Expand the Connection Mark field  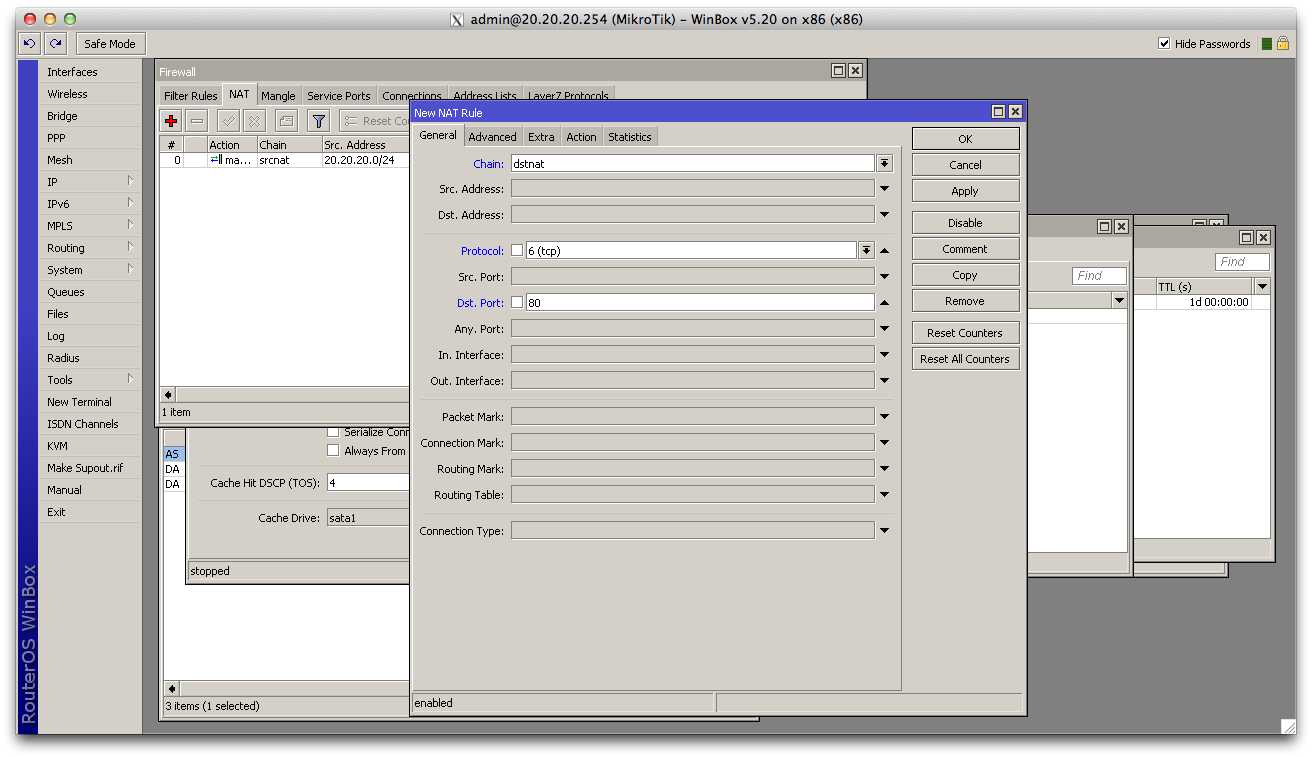pyautogui.click(x=884, y=443)
